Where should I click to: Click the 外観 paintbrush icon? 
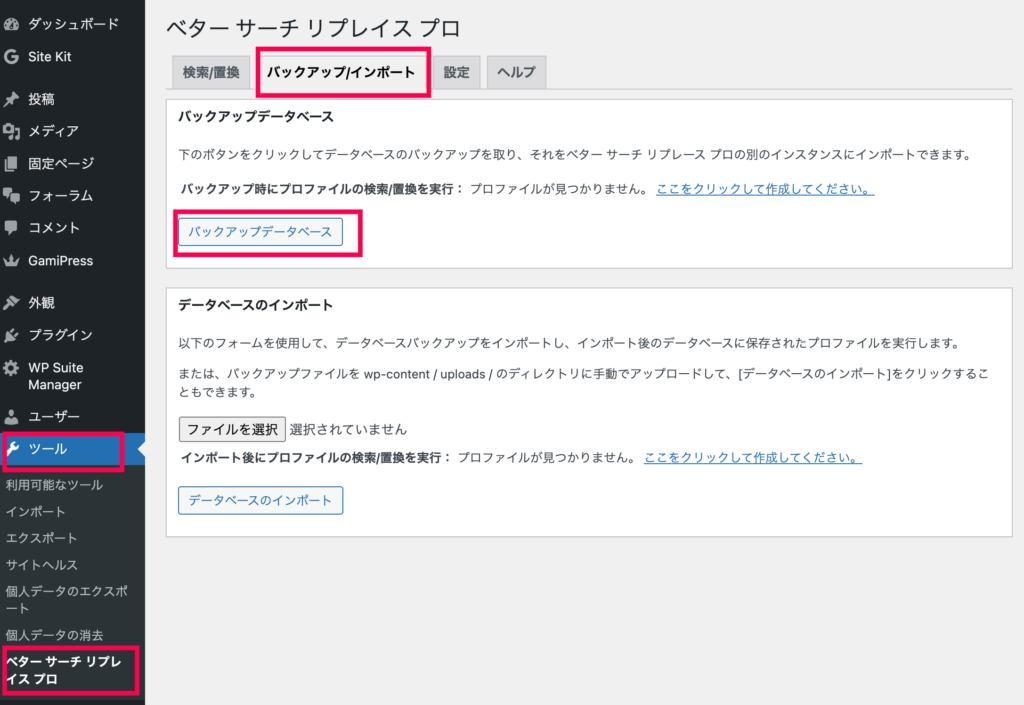click(x=11, y=303)
